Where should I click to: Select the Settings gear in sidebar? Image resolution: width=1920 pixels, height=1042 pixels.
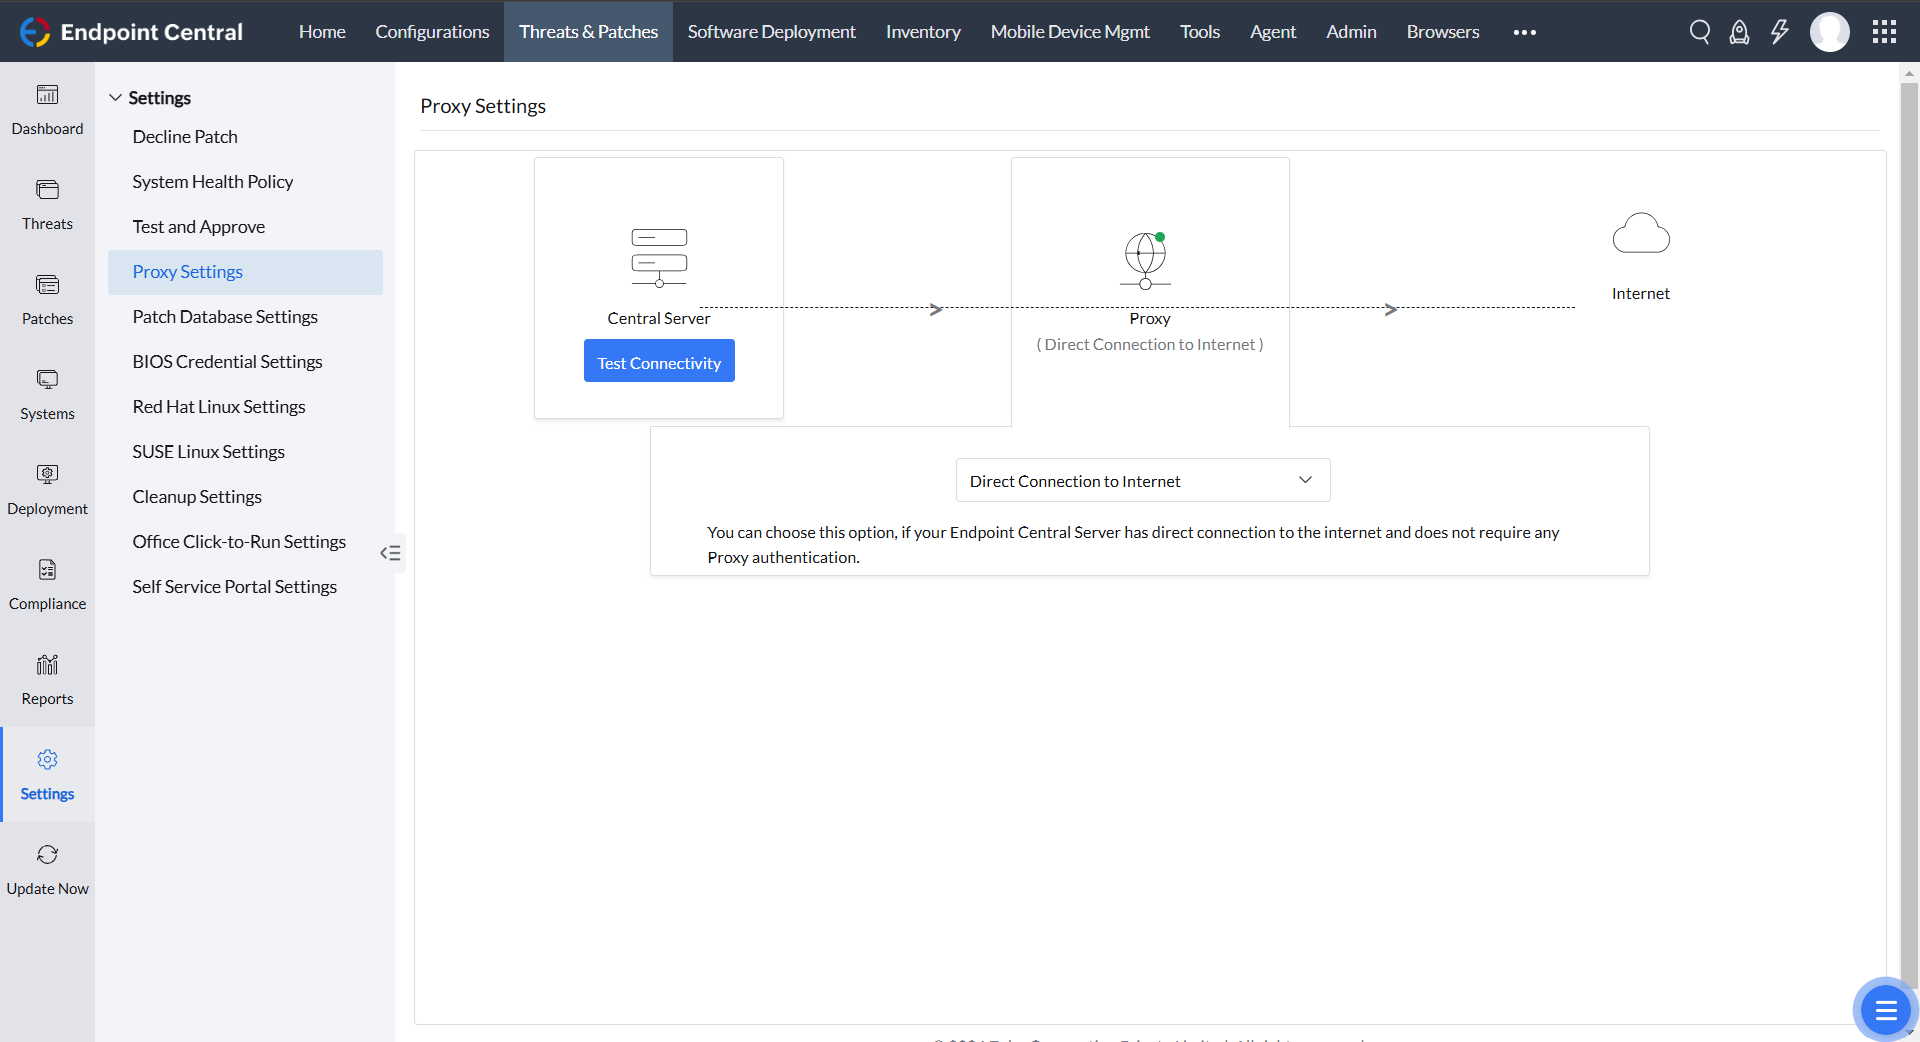(x=47, y=775)
